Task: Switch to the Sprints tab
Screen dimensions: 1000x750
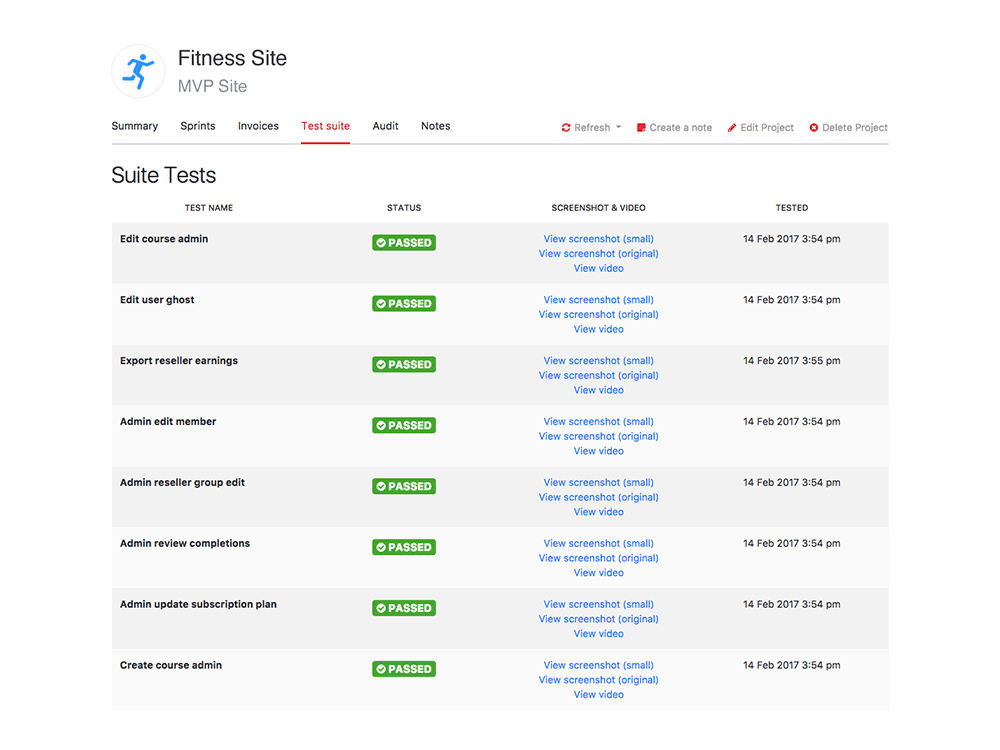Action: pyautogui.click(x=198, y=126)
